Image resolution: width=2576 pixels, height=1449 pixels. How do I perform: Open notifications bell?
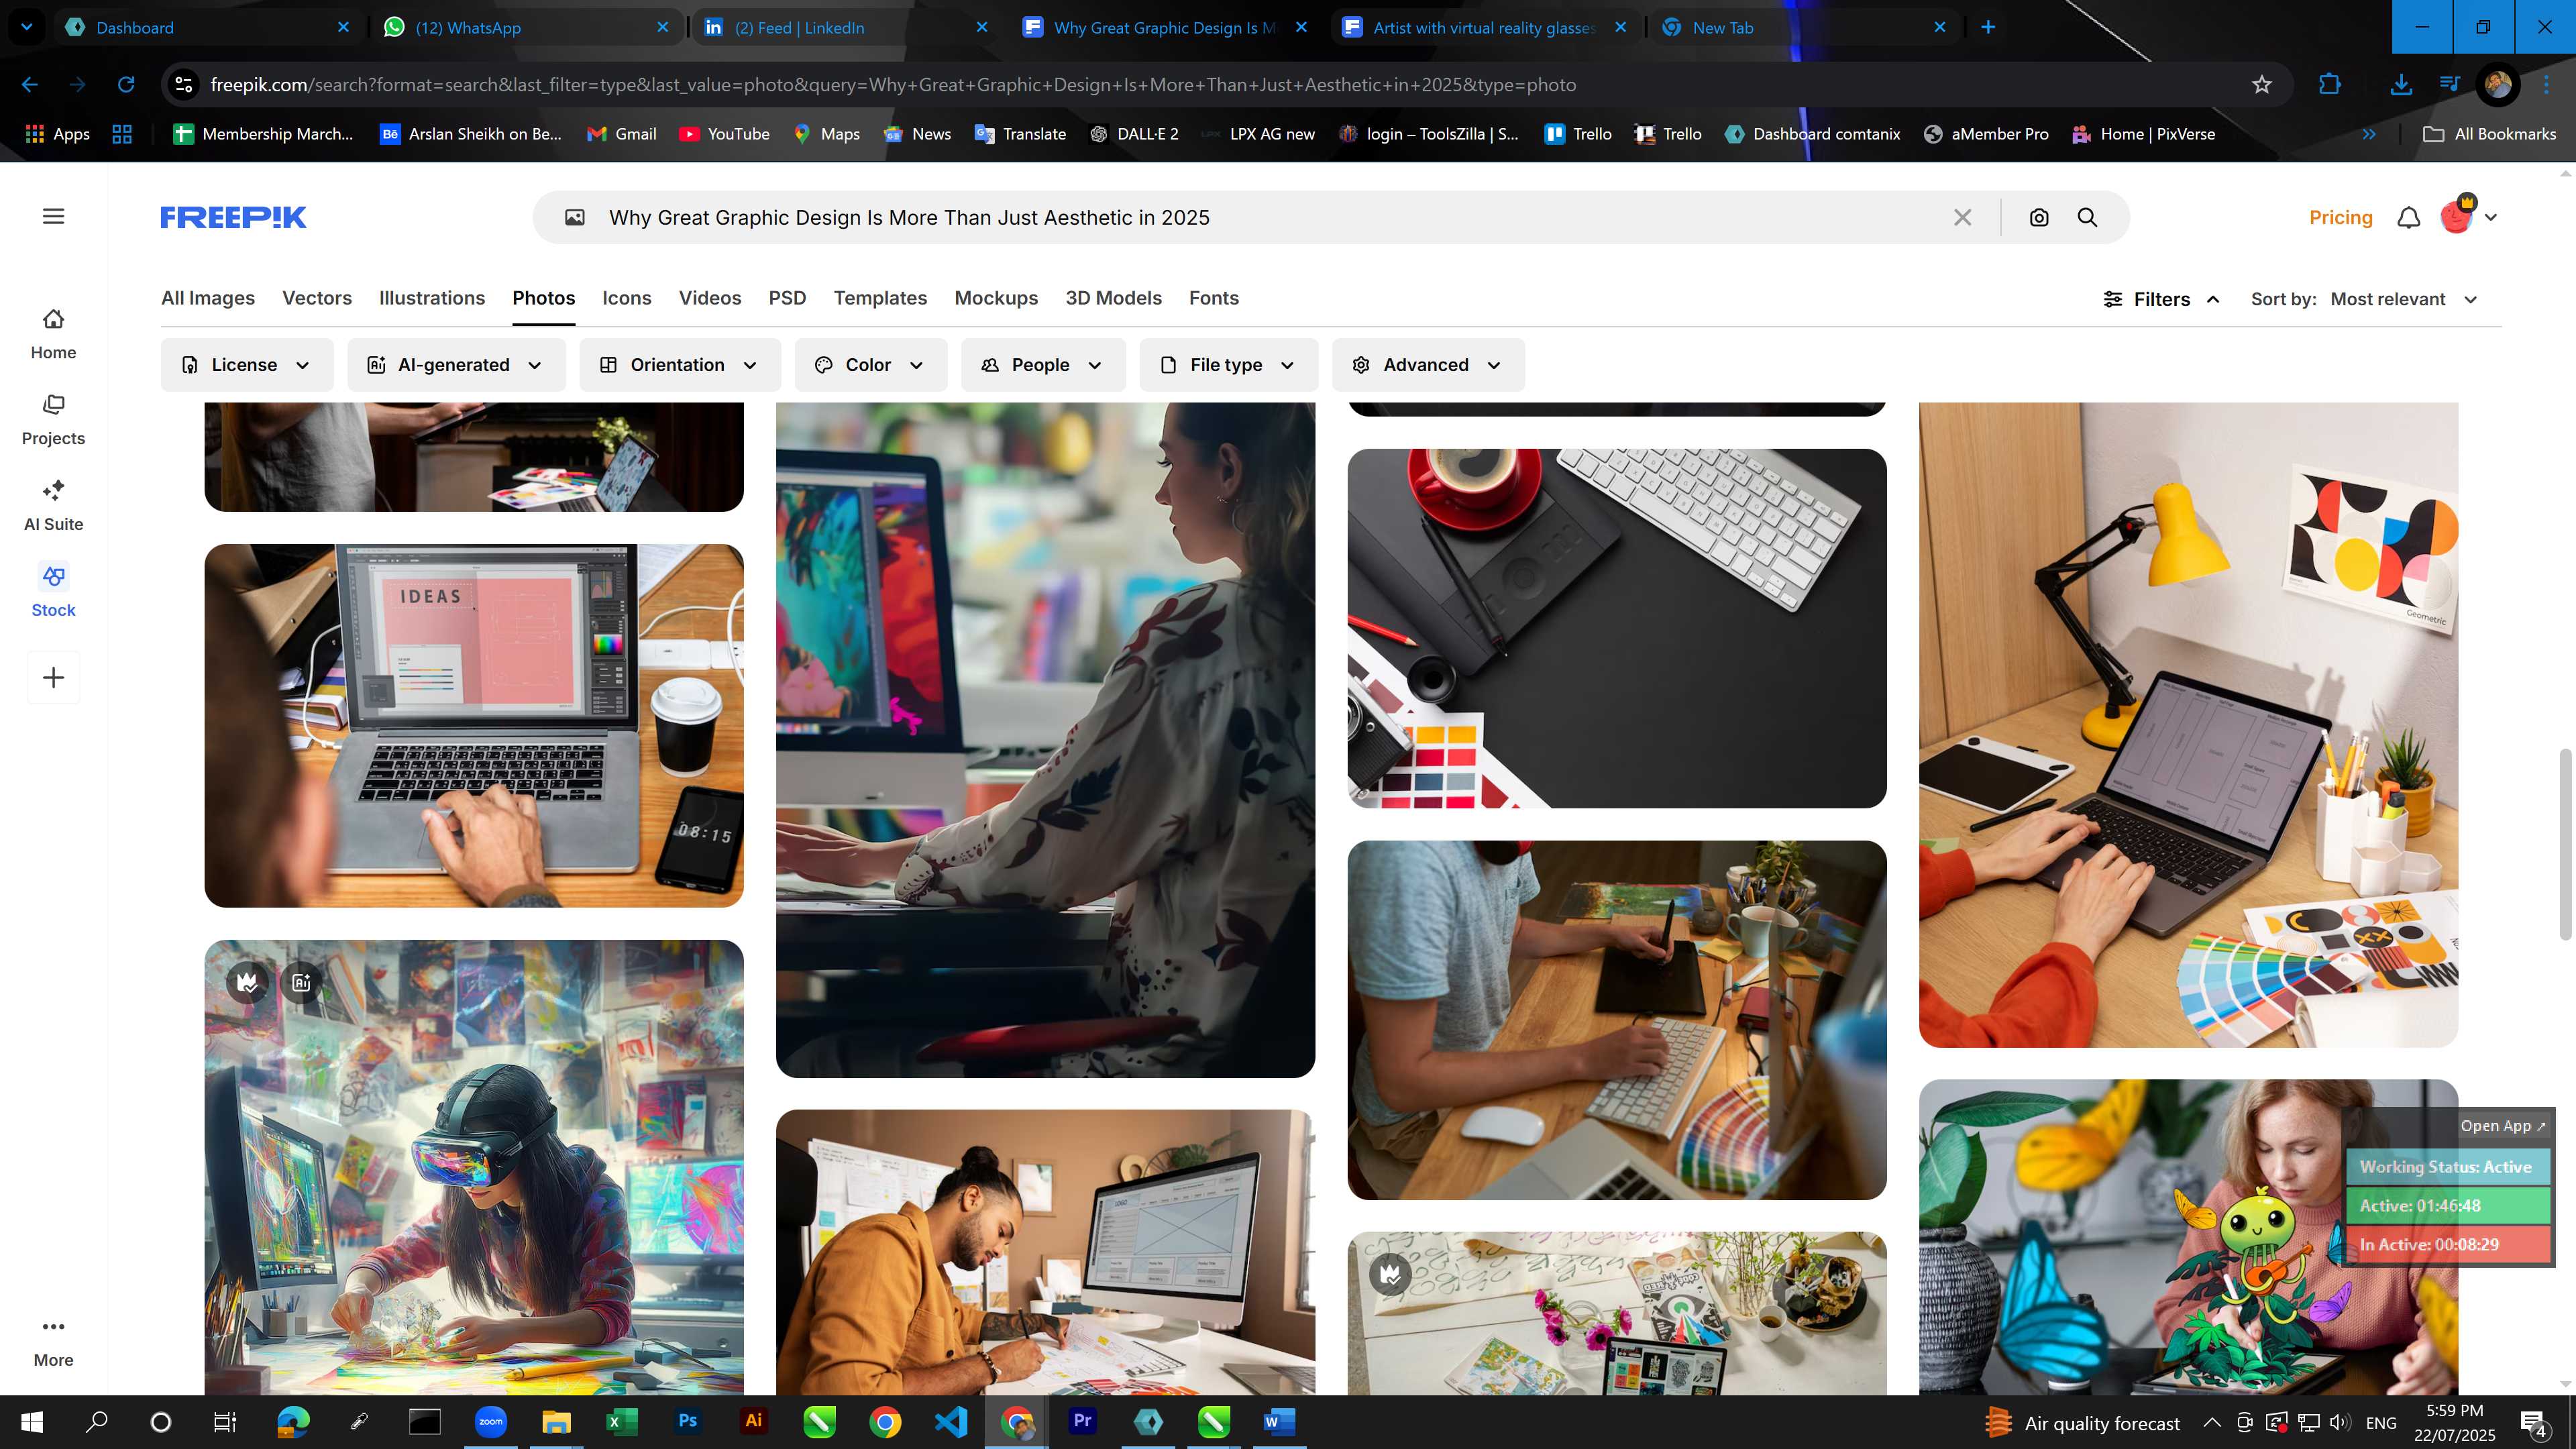(2409, 217)
